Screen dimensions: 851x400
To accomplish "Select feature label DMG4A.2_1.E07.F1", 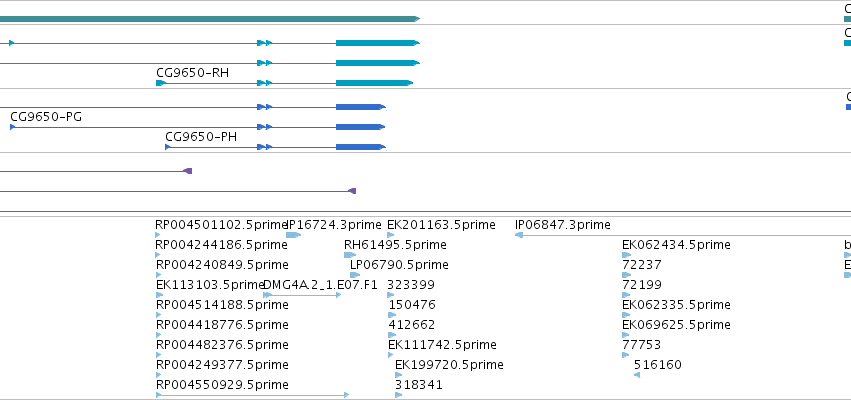I will [320, 285].
